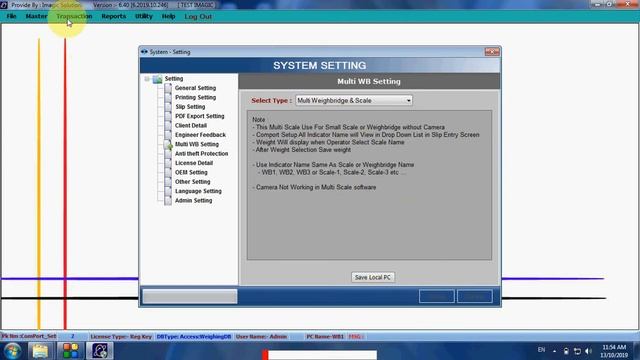Click Log Out in menu bar
This screenshot has width=640, height=360.
click(x=198, y=17)
